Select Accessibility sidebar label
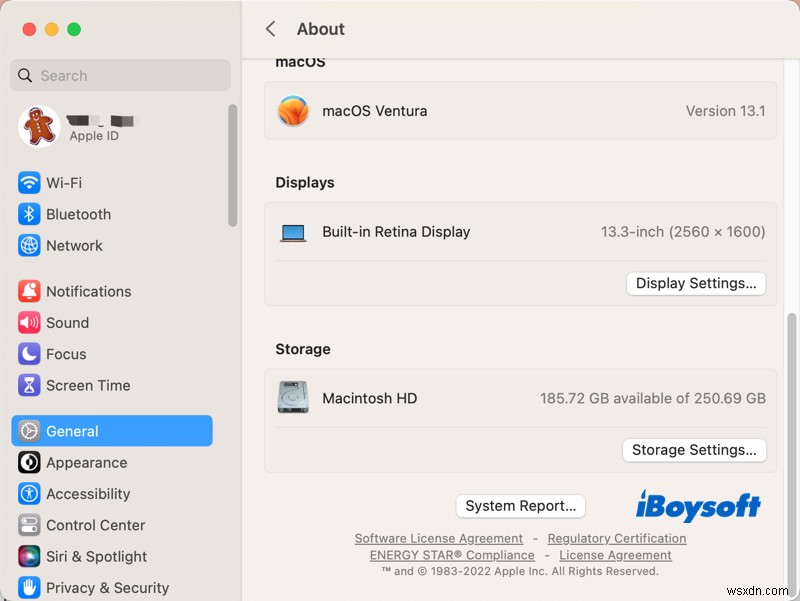This screenshot has width=800, height=601. coord(88,494)
